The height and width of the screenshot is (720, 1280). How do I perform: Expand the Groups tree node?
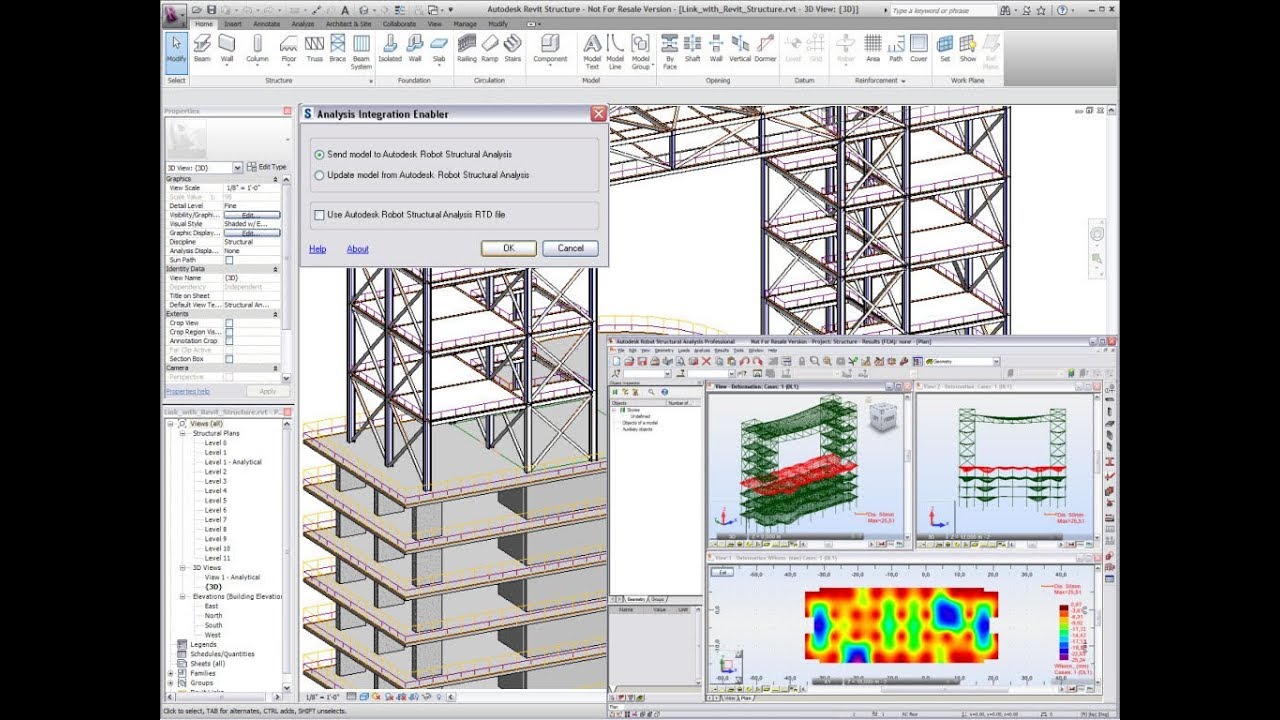[171, 683]
